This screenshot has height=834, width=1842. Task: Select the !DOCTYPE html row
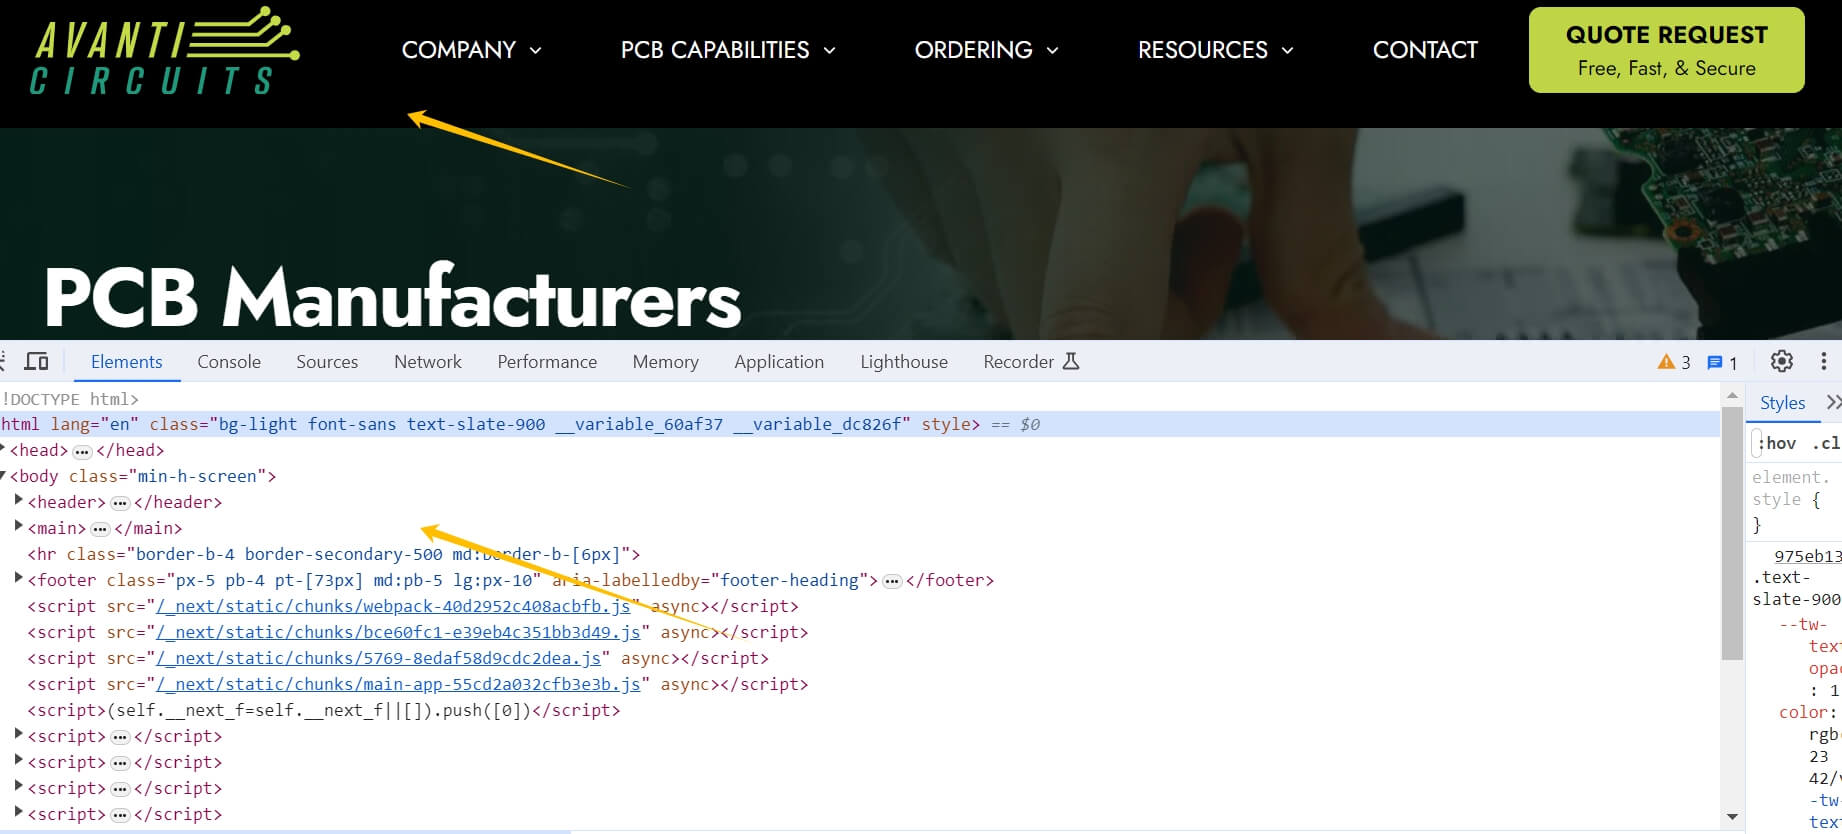click(70, 399)
